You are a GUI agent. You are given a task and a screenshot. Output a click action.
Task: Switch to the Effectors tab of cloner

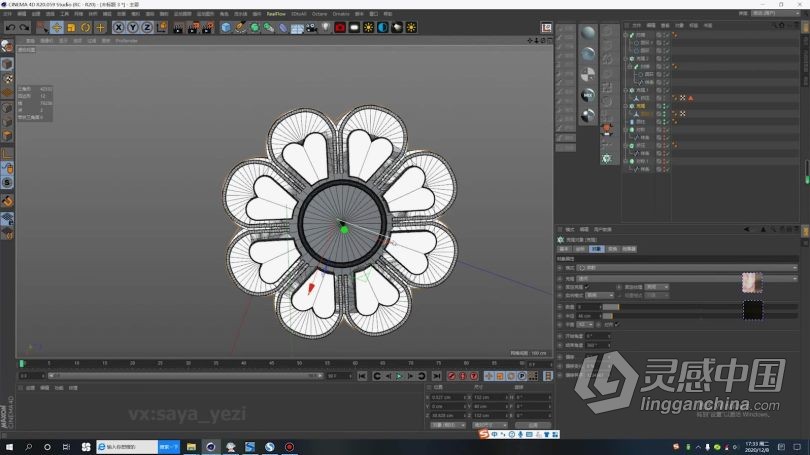pos(629,249)
